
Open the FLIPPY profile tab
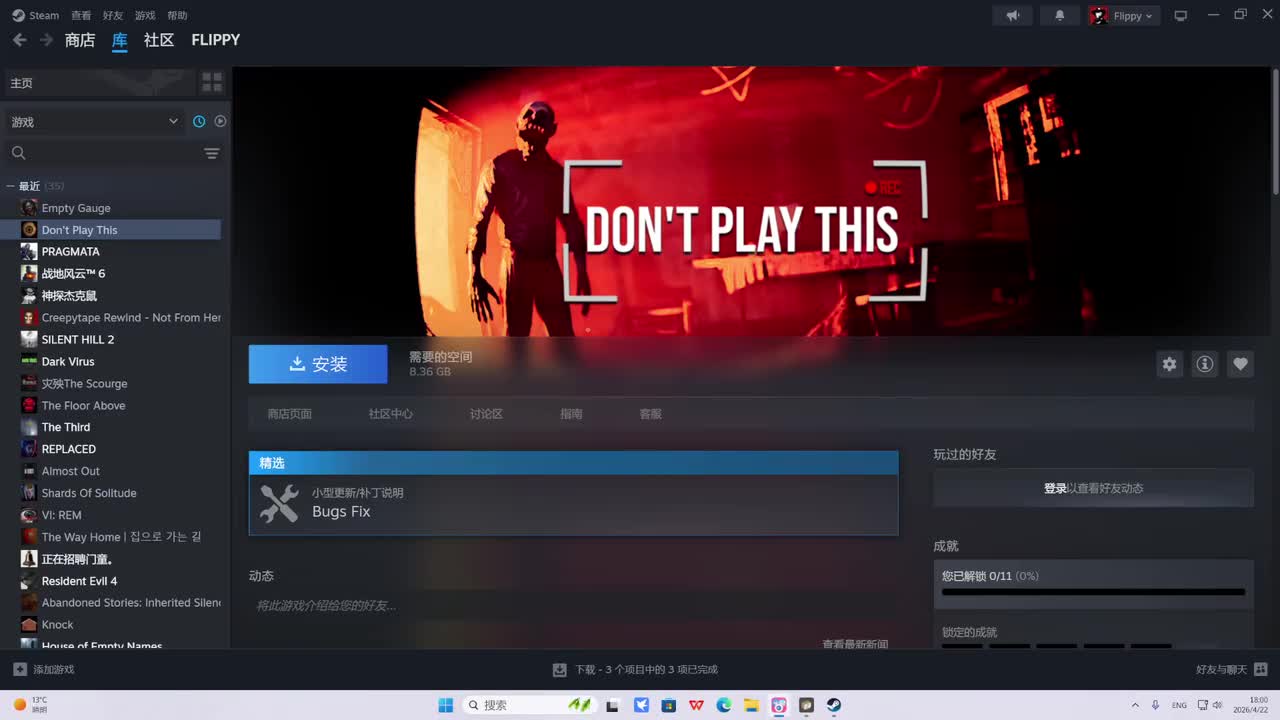216,40
